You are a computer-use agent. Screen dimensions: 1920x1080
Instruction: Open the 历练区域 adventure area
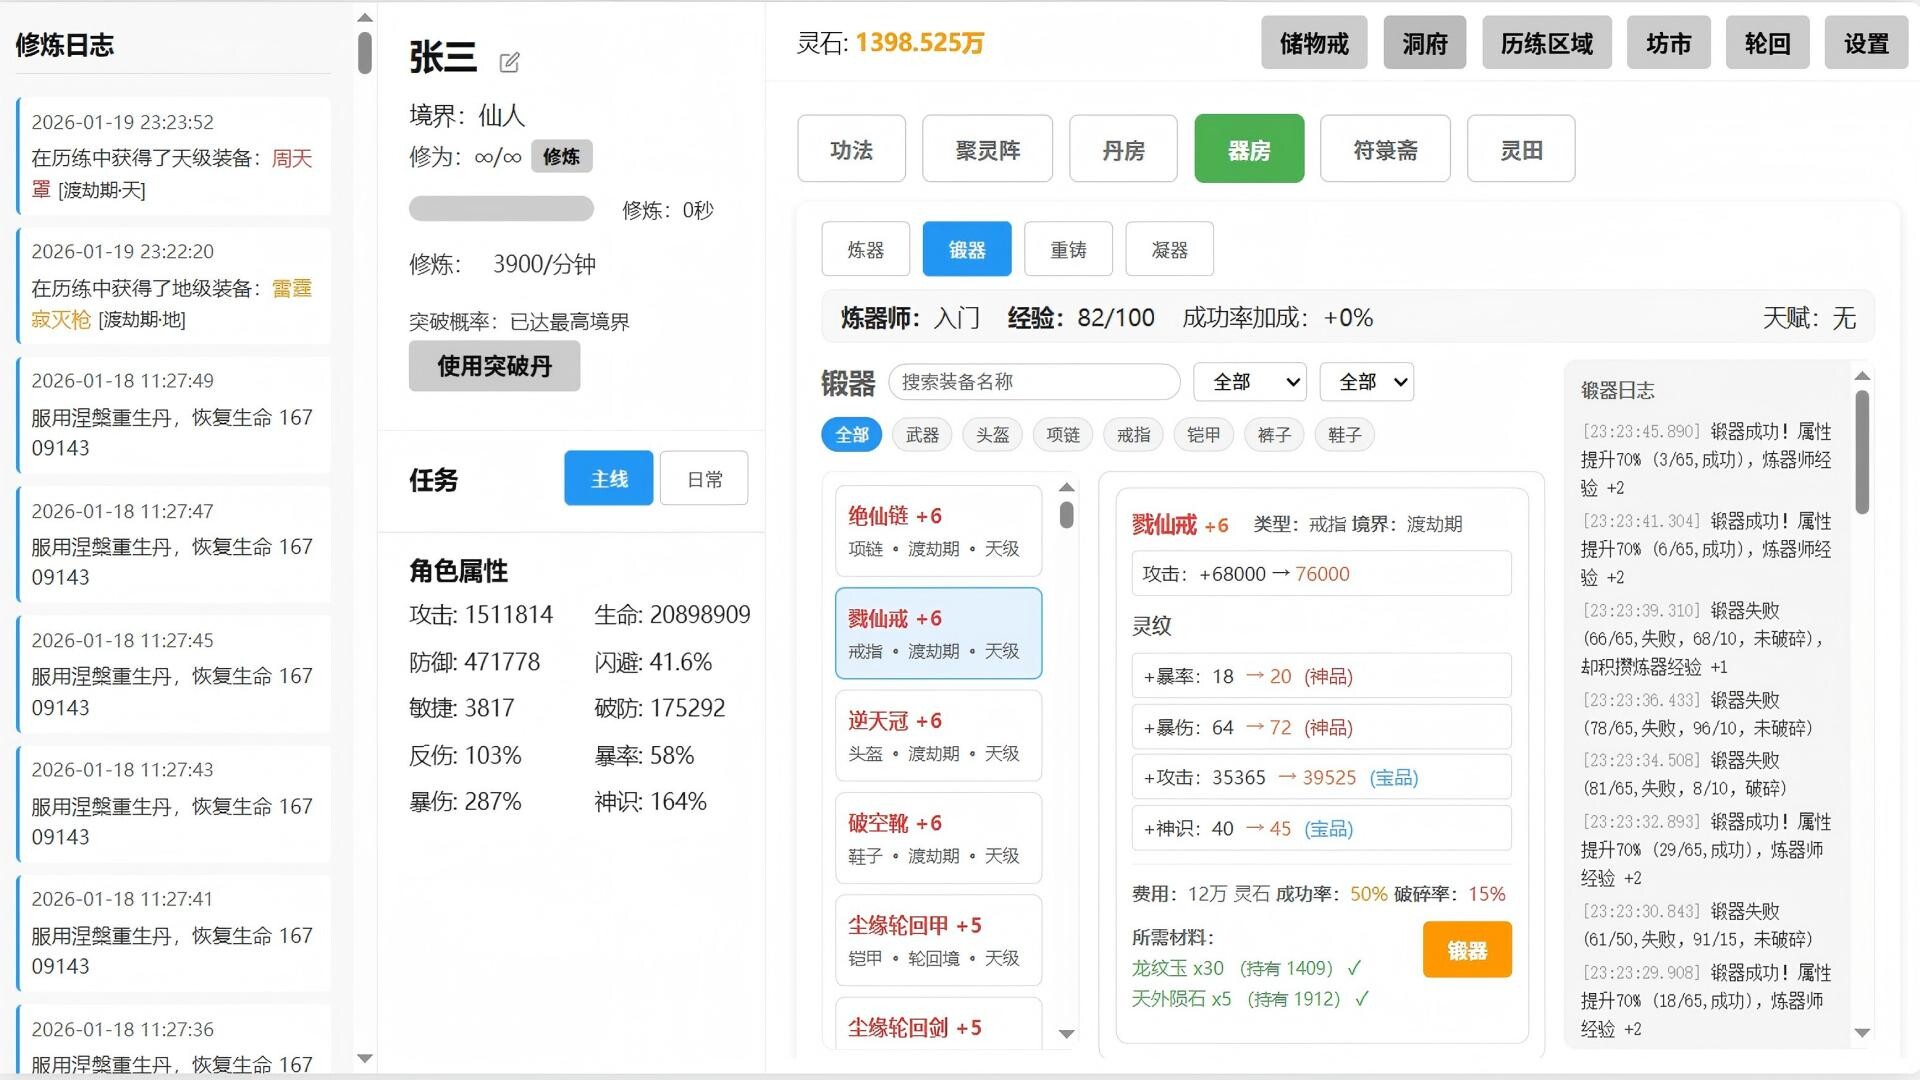point(1546,43)
